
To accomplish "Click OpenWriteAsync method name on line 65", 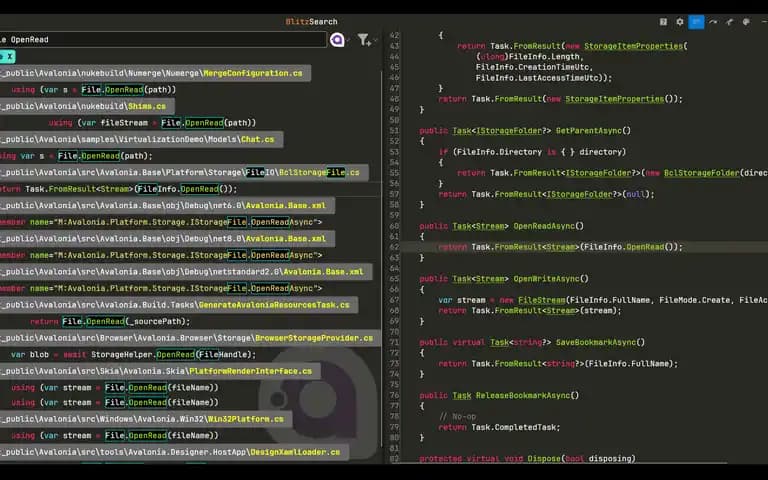I will pyautogui.click(x=546, y=279).
